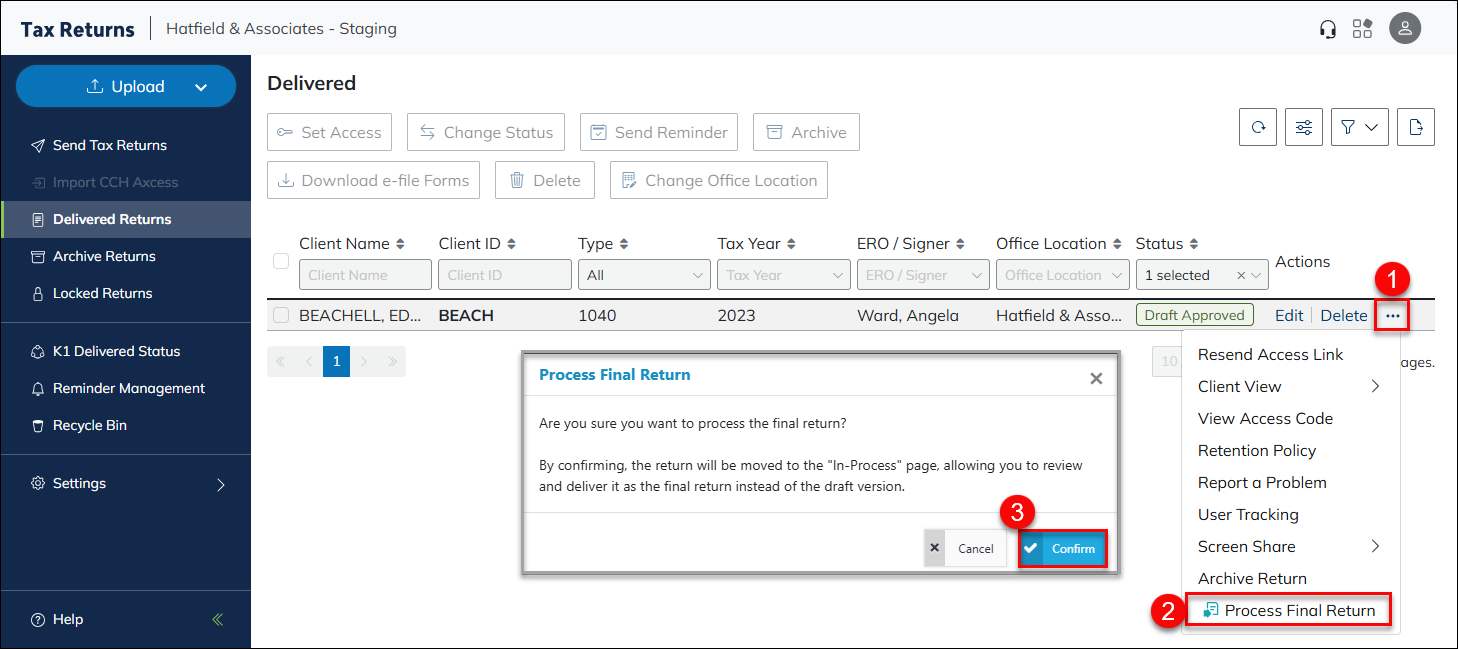The image size is (1458, 649).
Task: Toggle the select all rows checkbox
Action: click(x=281, y=261)
